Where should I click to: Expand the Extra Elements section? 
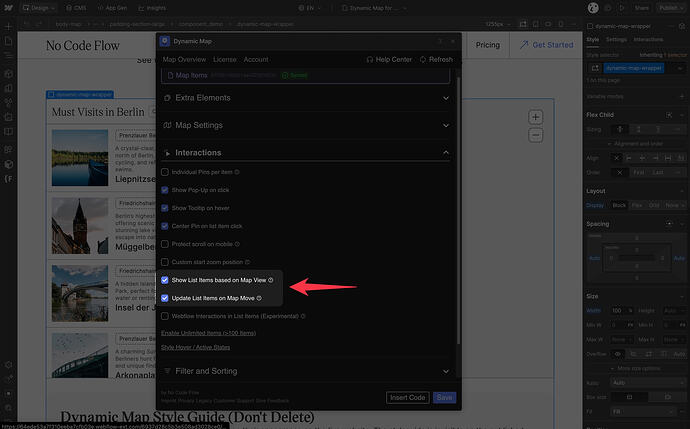[x=306, y=98]
